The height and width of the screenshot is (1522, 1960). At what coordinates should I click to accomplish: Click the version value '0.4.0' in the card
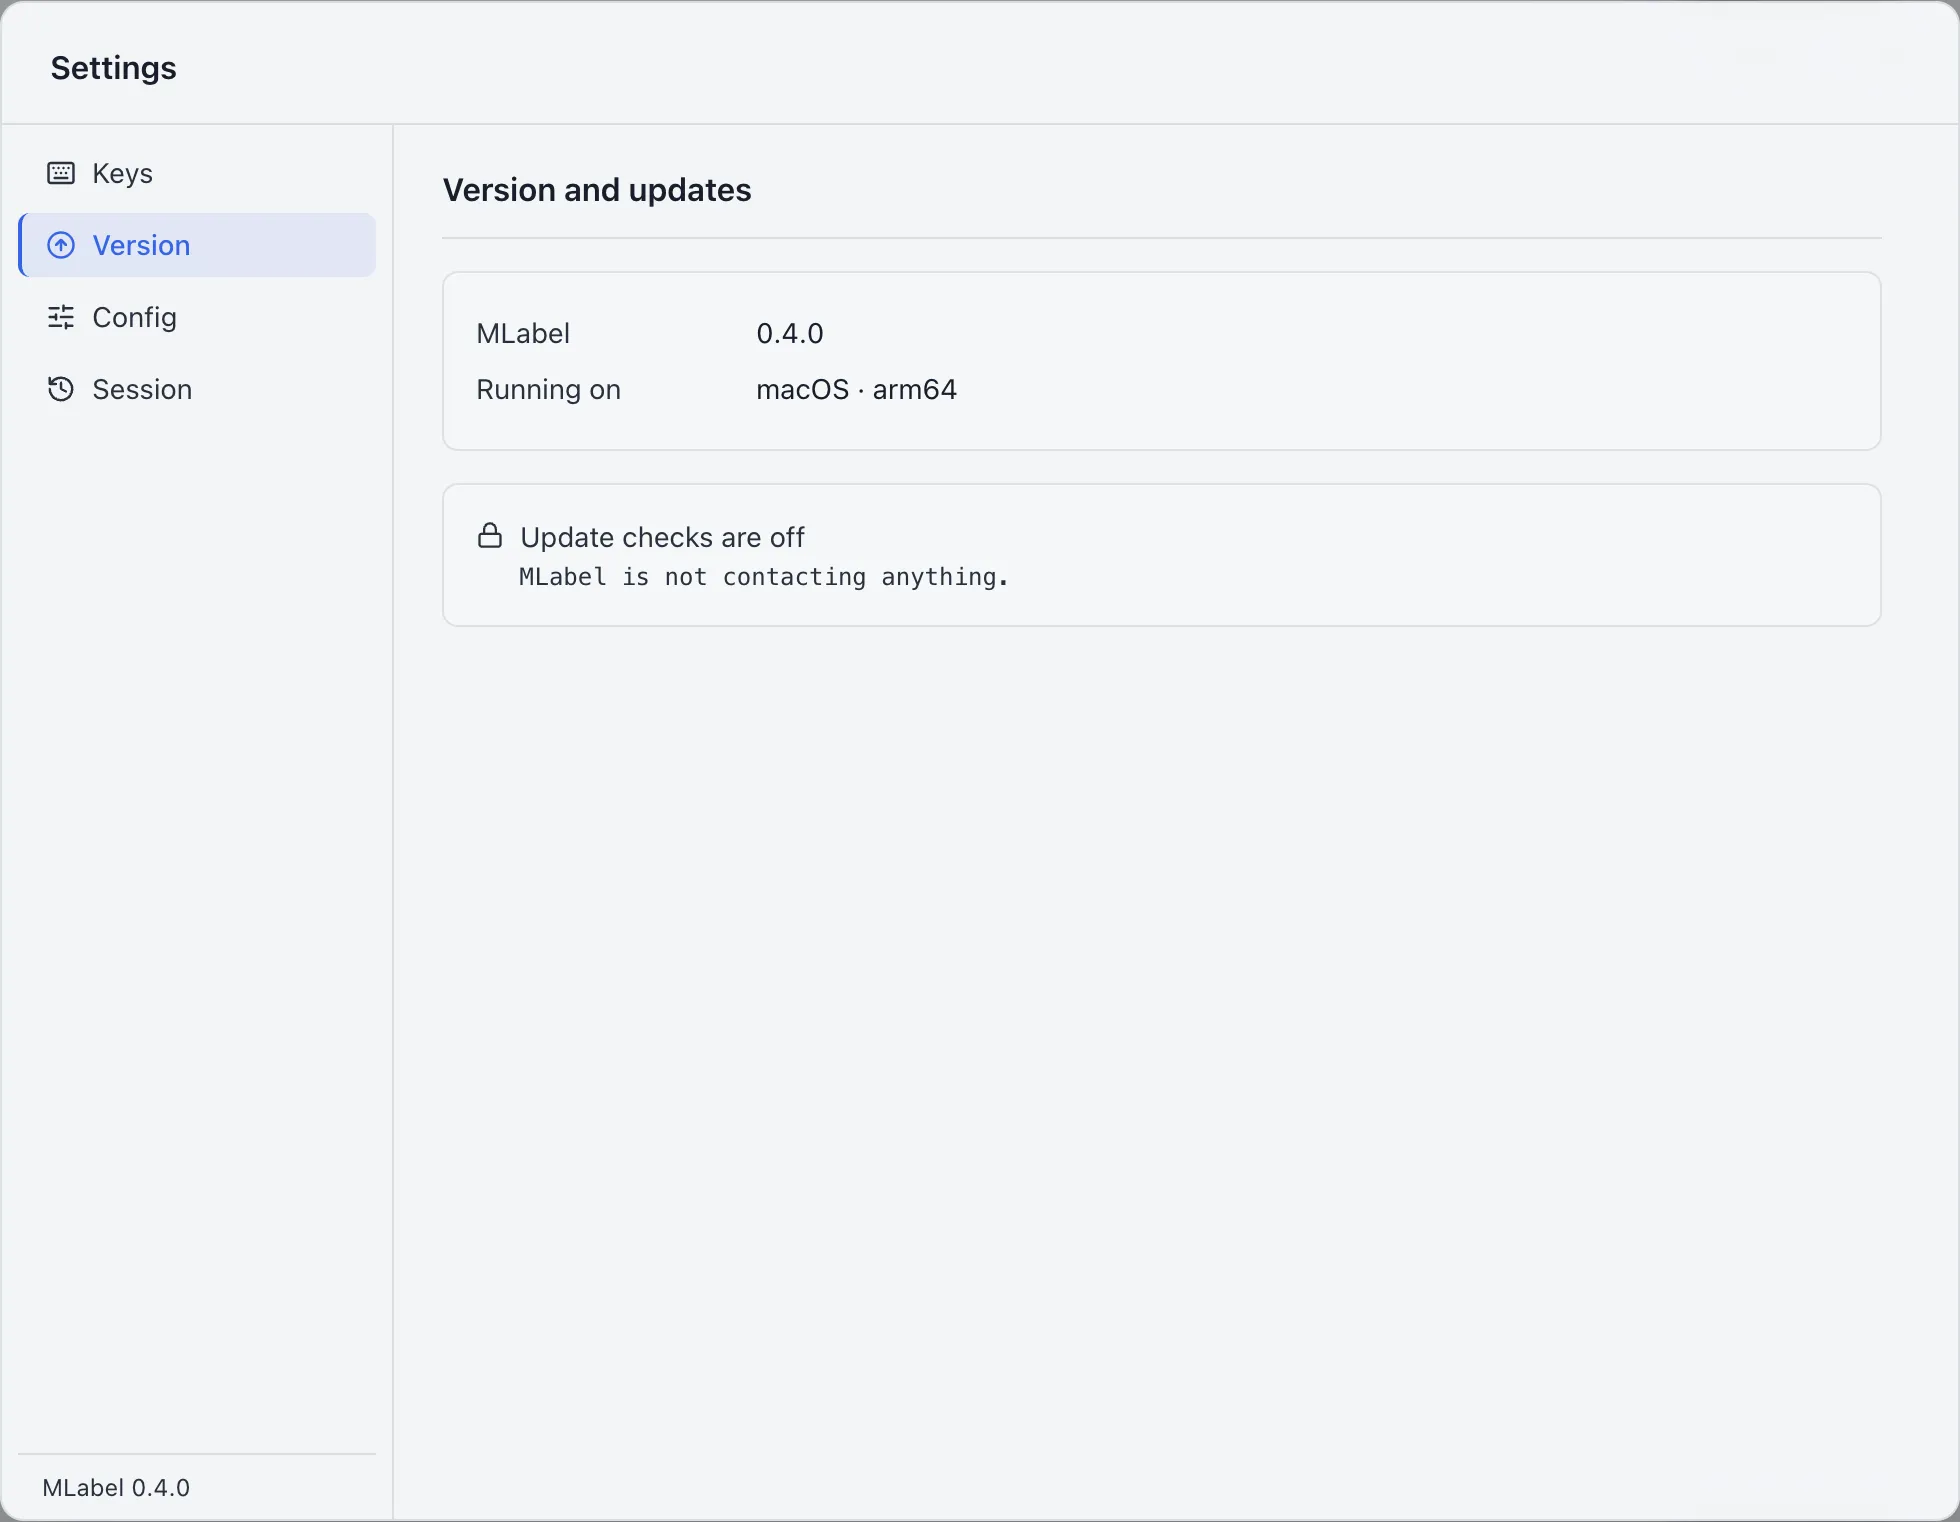tap(790, 333)
